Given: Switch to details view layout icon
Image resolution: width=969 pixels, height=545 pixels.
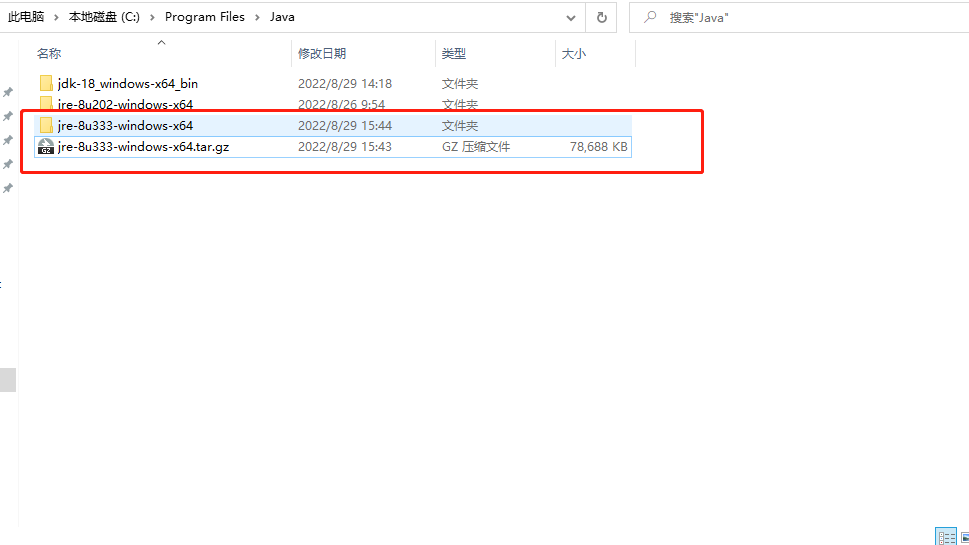Looking at the screenshot, I should pyautogui.click(x=946, y=536).
